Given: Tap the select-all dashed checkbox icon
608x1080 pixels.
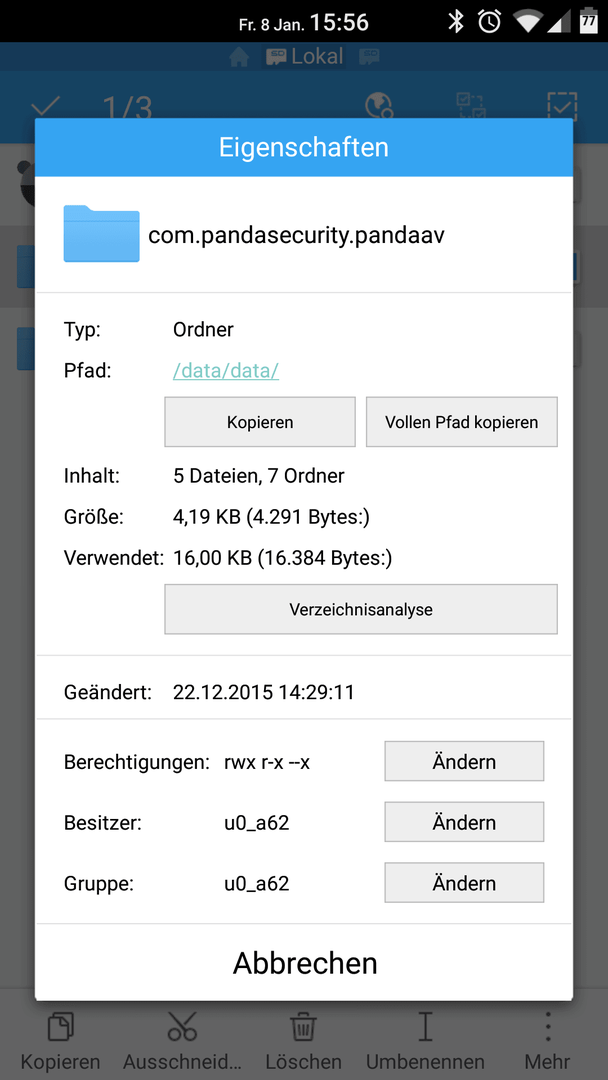Looking at the screenshot, I should (562, 106).
